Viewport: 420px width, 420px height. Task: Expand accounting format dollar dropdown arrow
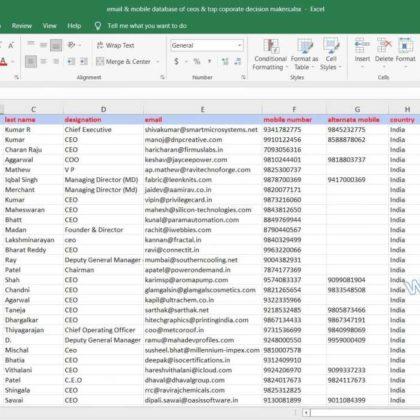click(x=186, y=62)
